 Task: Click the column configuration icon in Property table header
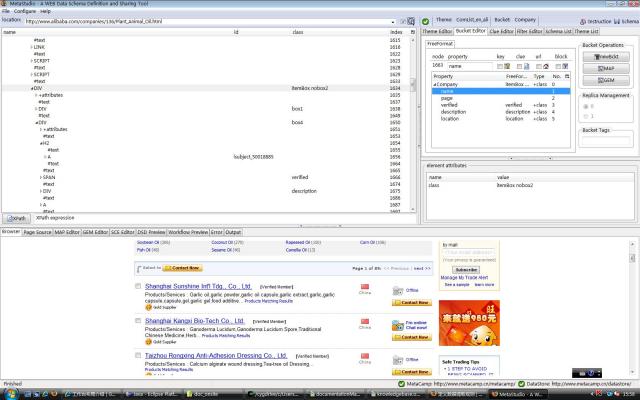click(x=567, y=76)
